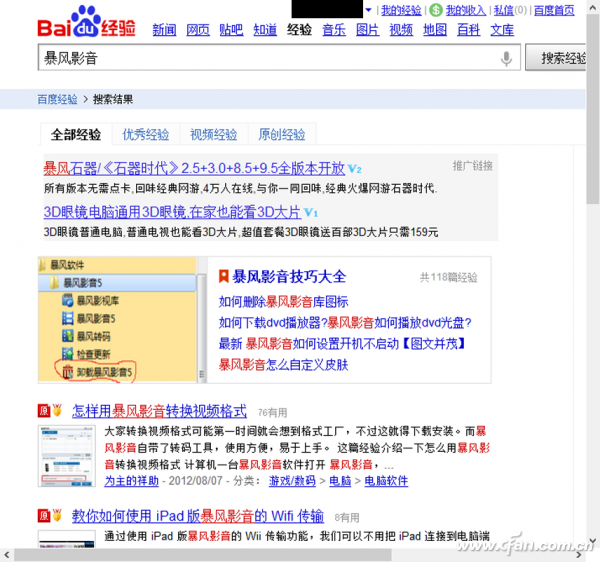Image resolution: width=600 pixels, height=562 pixels.
Task: Switch to the 音乐 navigation item
Action: coord(334,30)
